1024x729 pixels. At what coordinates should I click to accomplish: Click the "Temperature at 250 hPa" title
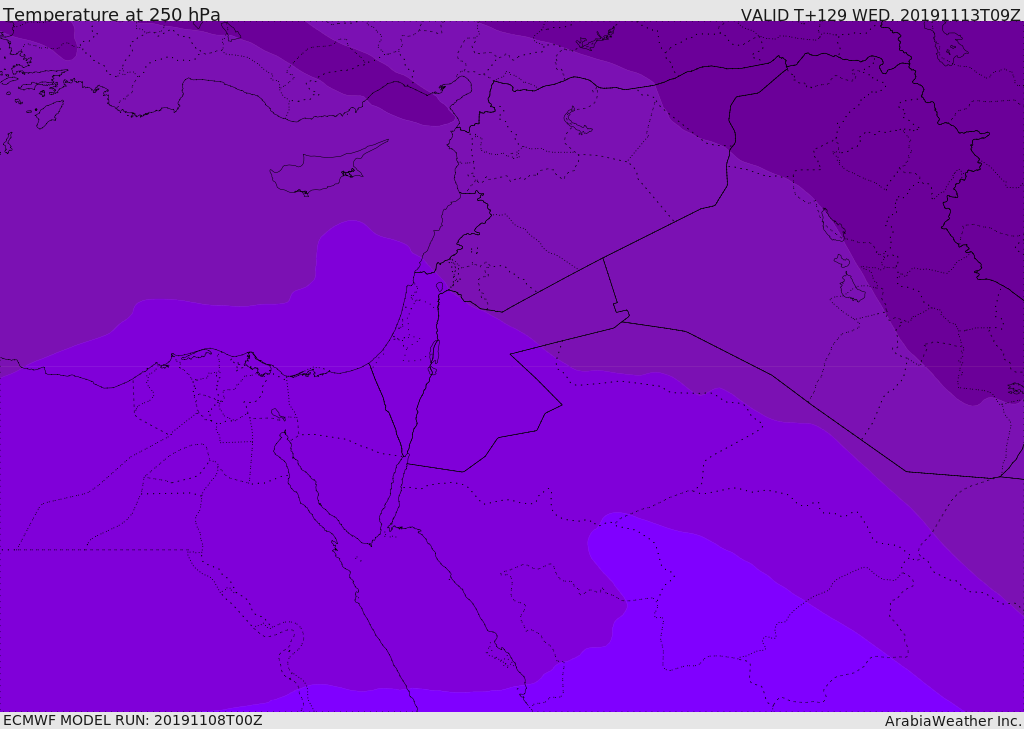[x=111, y=15]
